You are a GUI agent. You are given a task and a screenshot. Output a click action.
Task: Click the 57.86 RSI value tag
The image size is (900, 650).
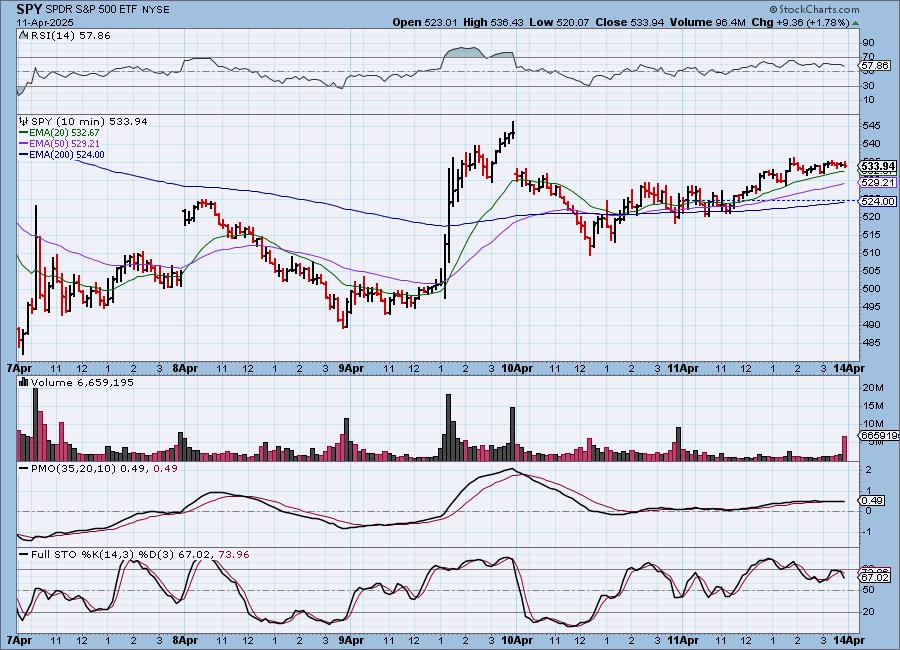(876, 66)
